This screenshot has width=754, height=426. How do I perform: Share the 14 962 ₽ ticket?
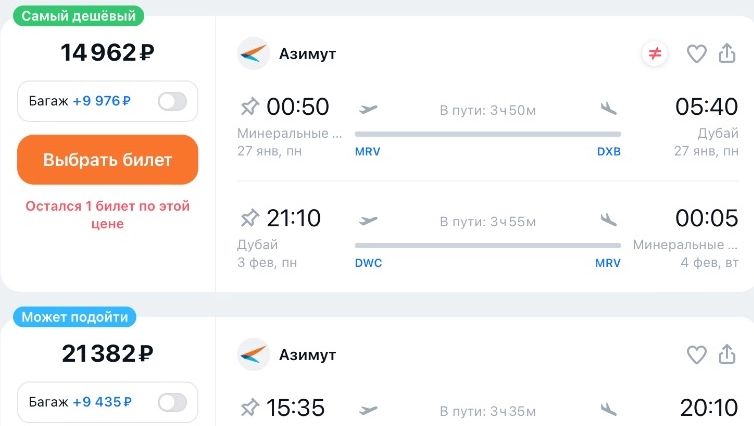coord(727,53)
